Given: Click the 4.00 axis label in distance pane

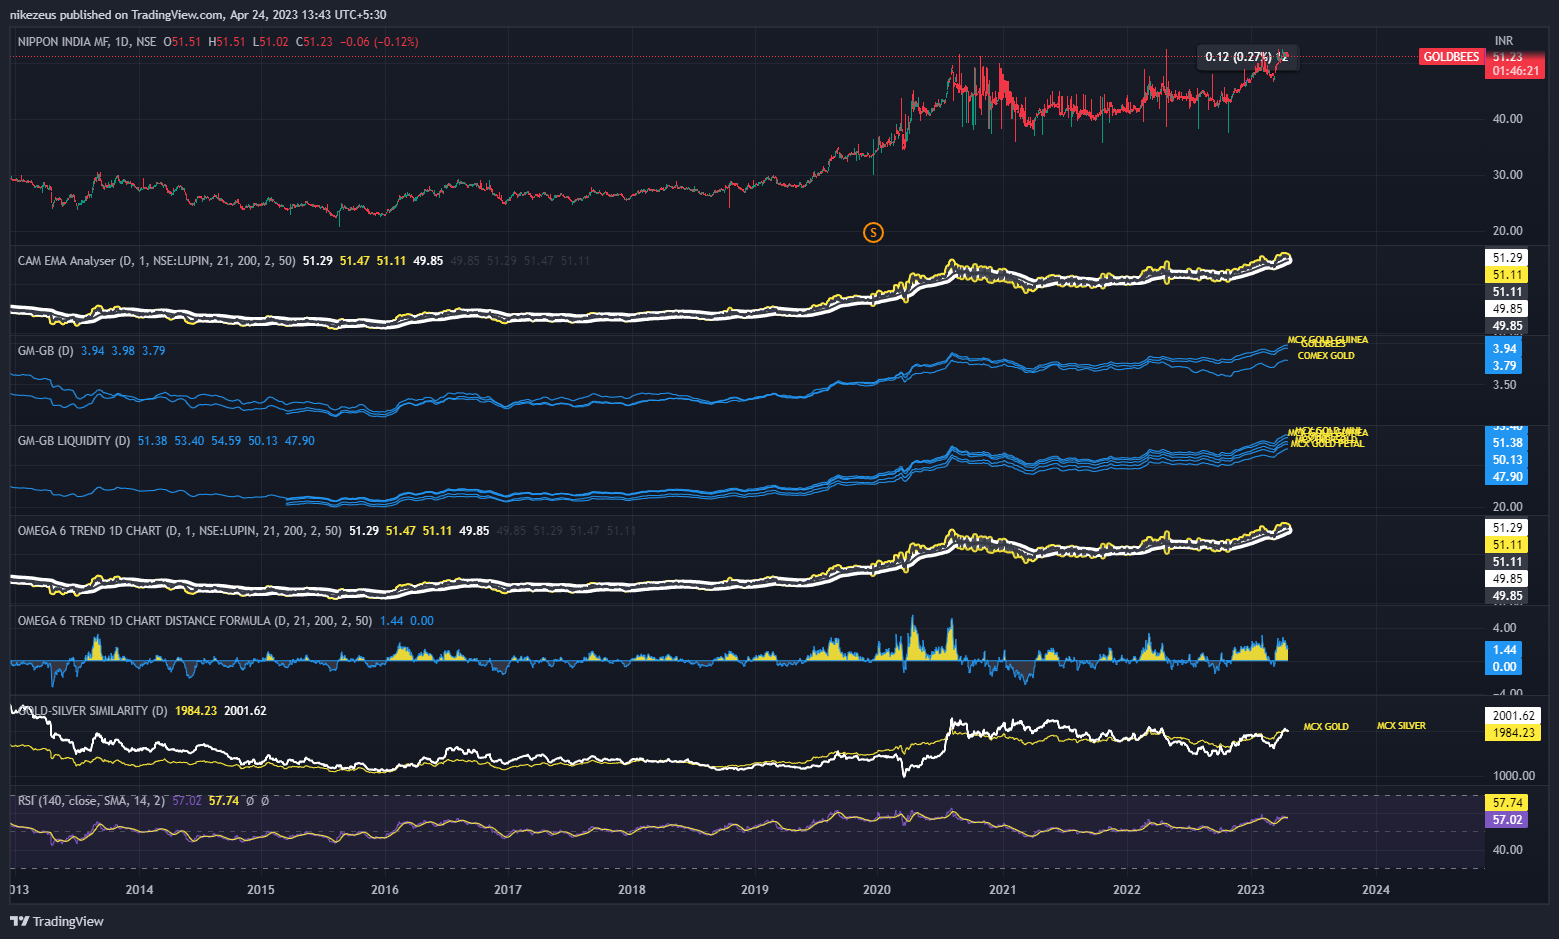Looking at the screenshot, I should (x=1504, y=628).
